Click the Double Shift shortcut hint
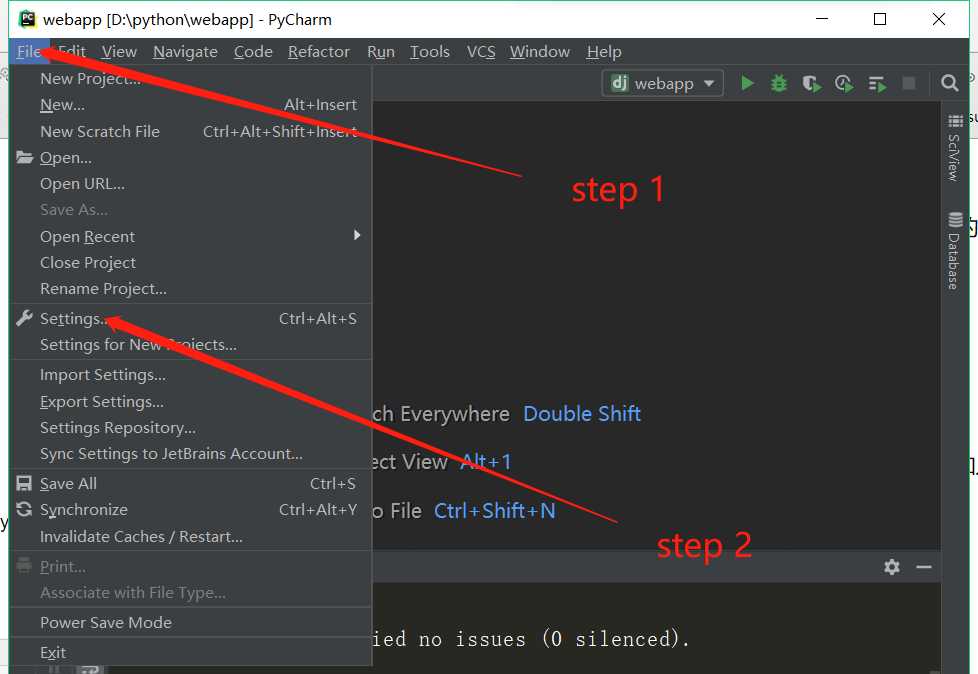978x674 pixels. tap(582, 413)
